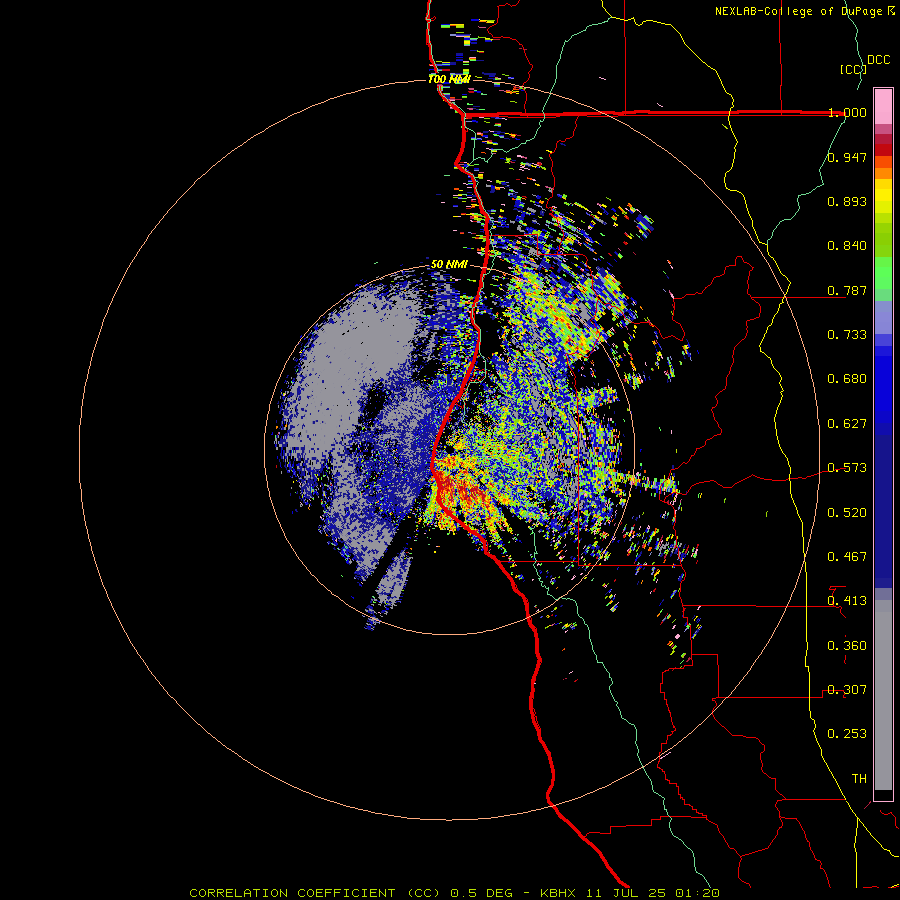Click the 50 NMI range ring label

[x=449, y=265]
